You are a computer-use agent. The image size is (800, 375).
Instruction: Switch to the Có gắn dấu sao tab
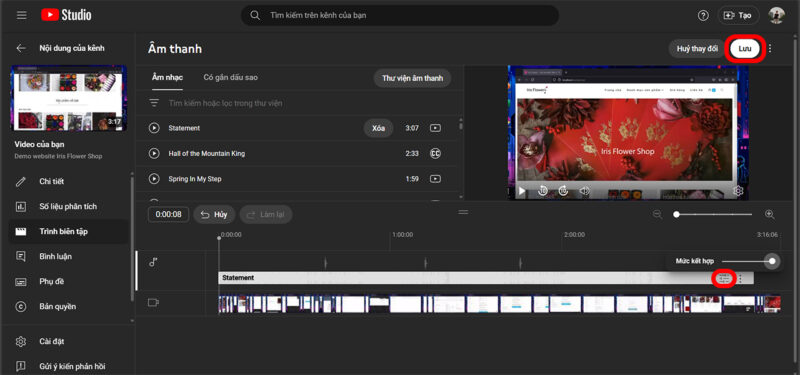tap(230, 78)
